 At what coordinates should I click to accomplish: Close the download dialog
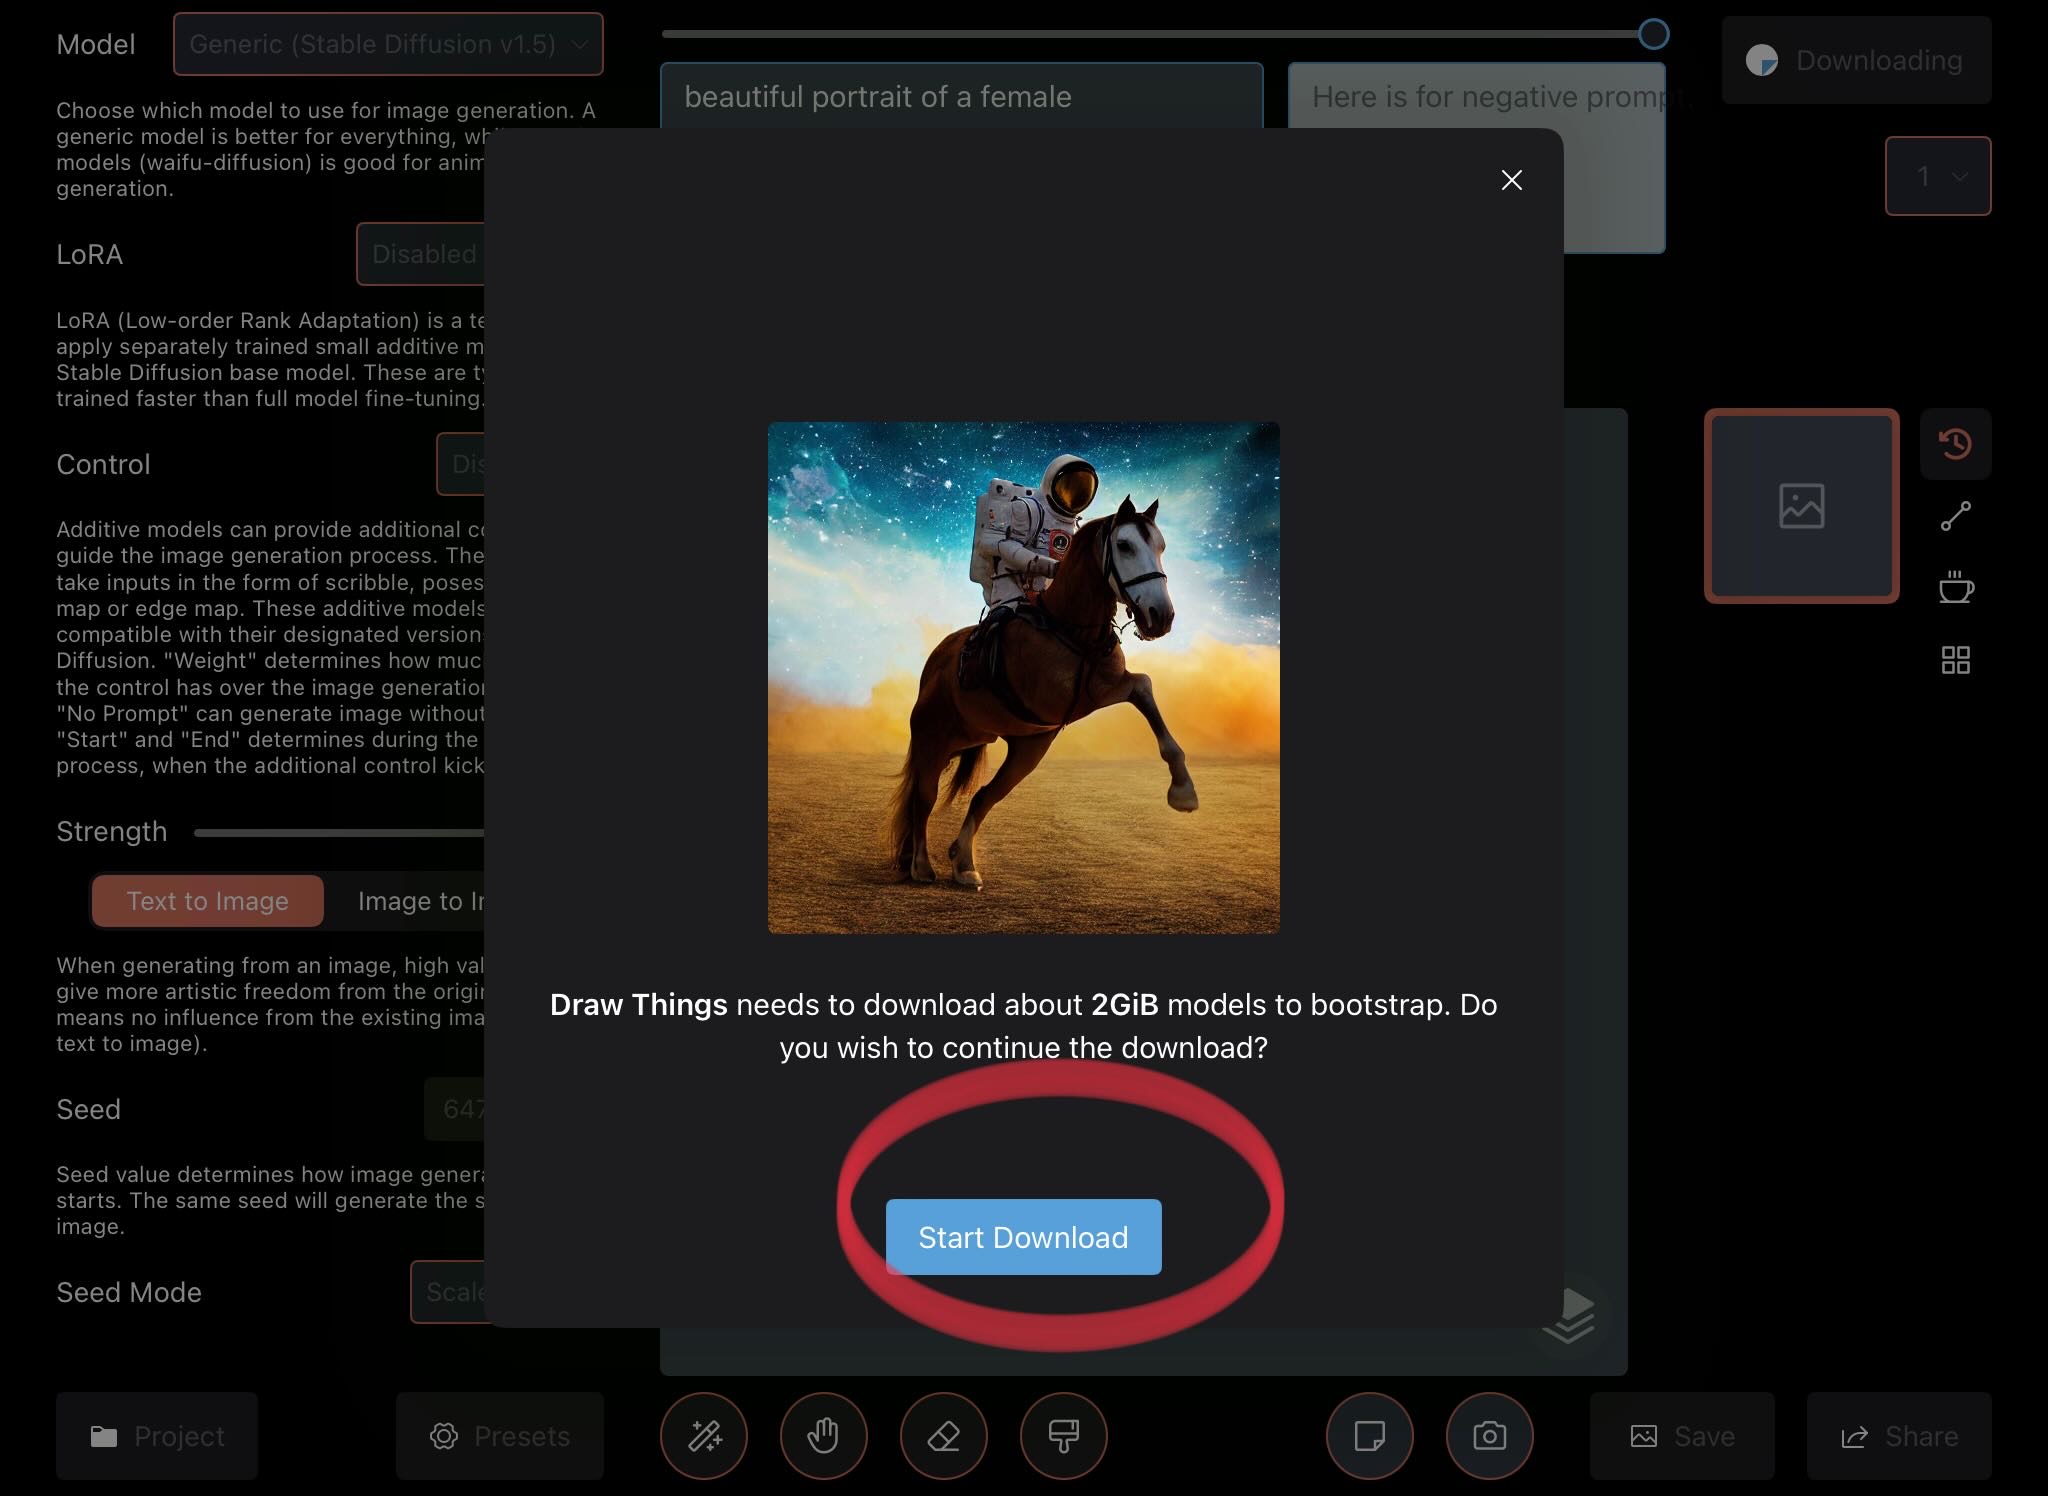click(1511, 180)
